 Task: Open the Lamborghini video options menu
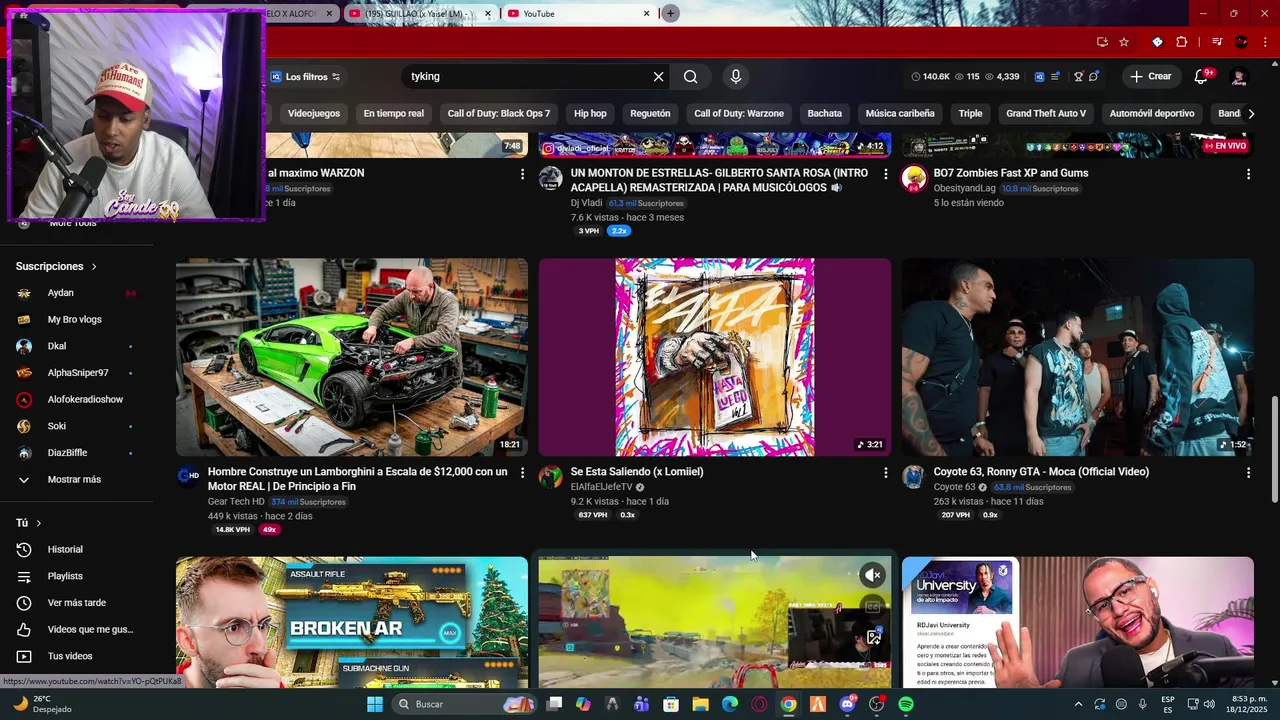[522, 472]
